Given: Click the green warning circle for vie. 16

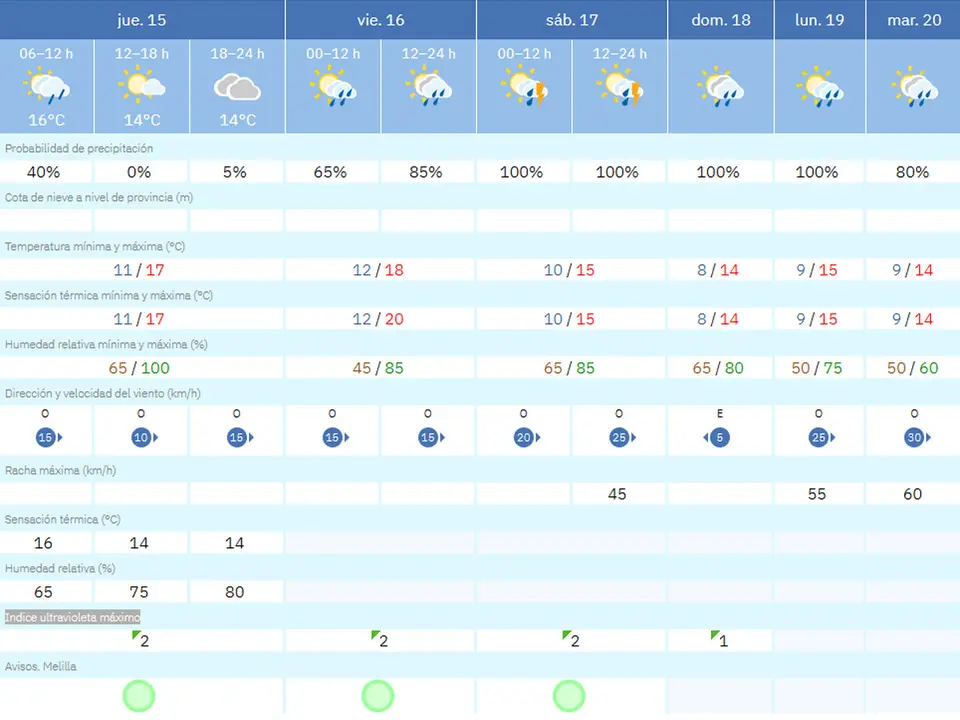Looking at the screenshot, I should pyautogui.click(x=378, y=696).
